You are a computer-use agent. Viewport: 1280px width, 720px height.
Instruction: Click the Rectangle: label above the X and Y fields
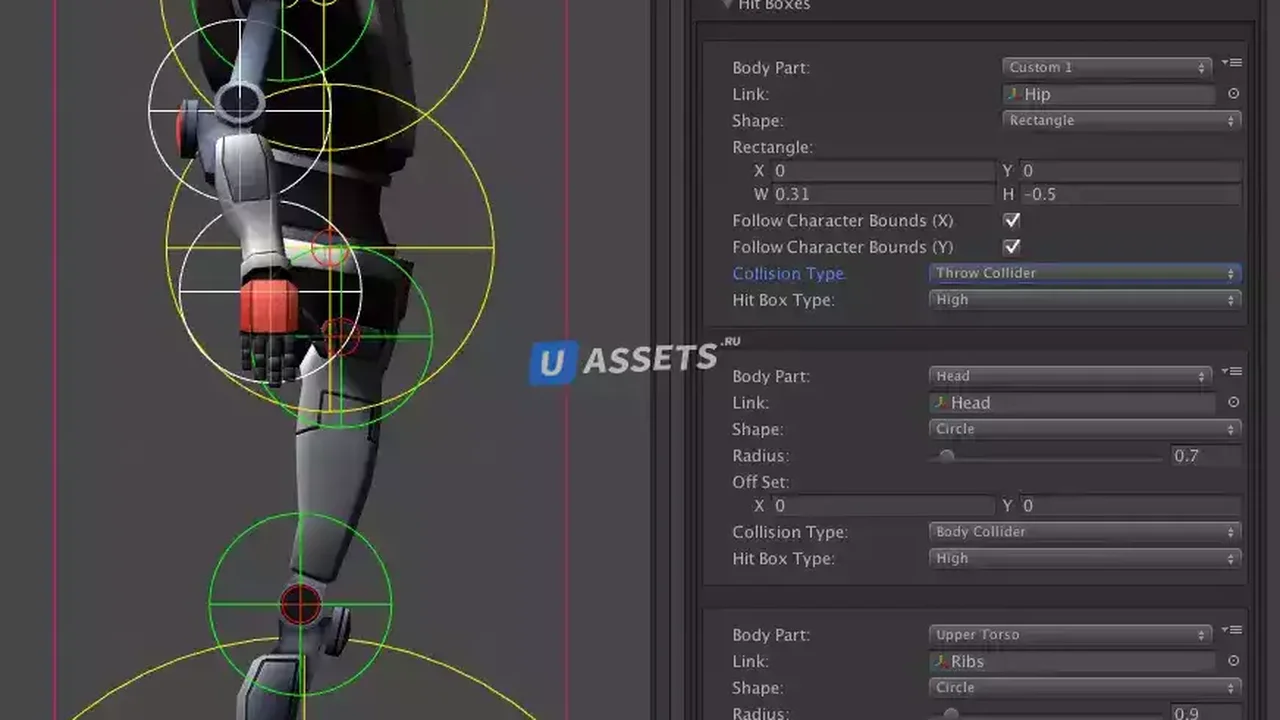click(x=772, y=147)
